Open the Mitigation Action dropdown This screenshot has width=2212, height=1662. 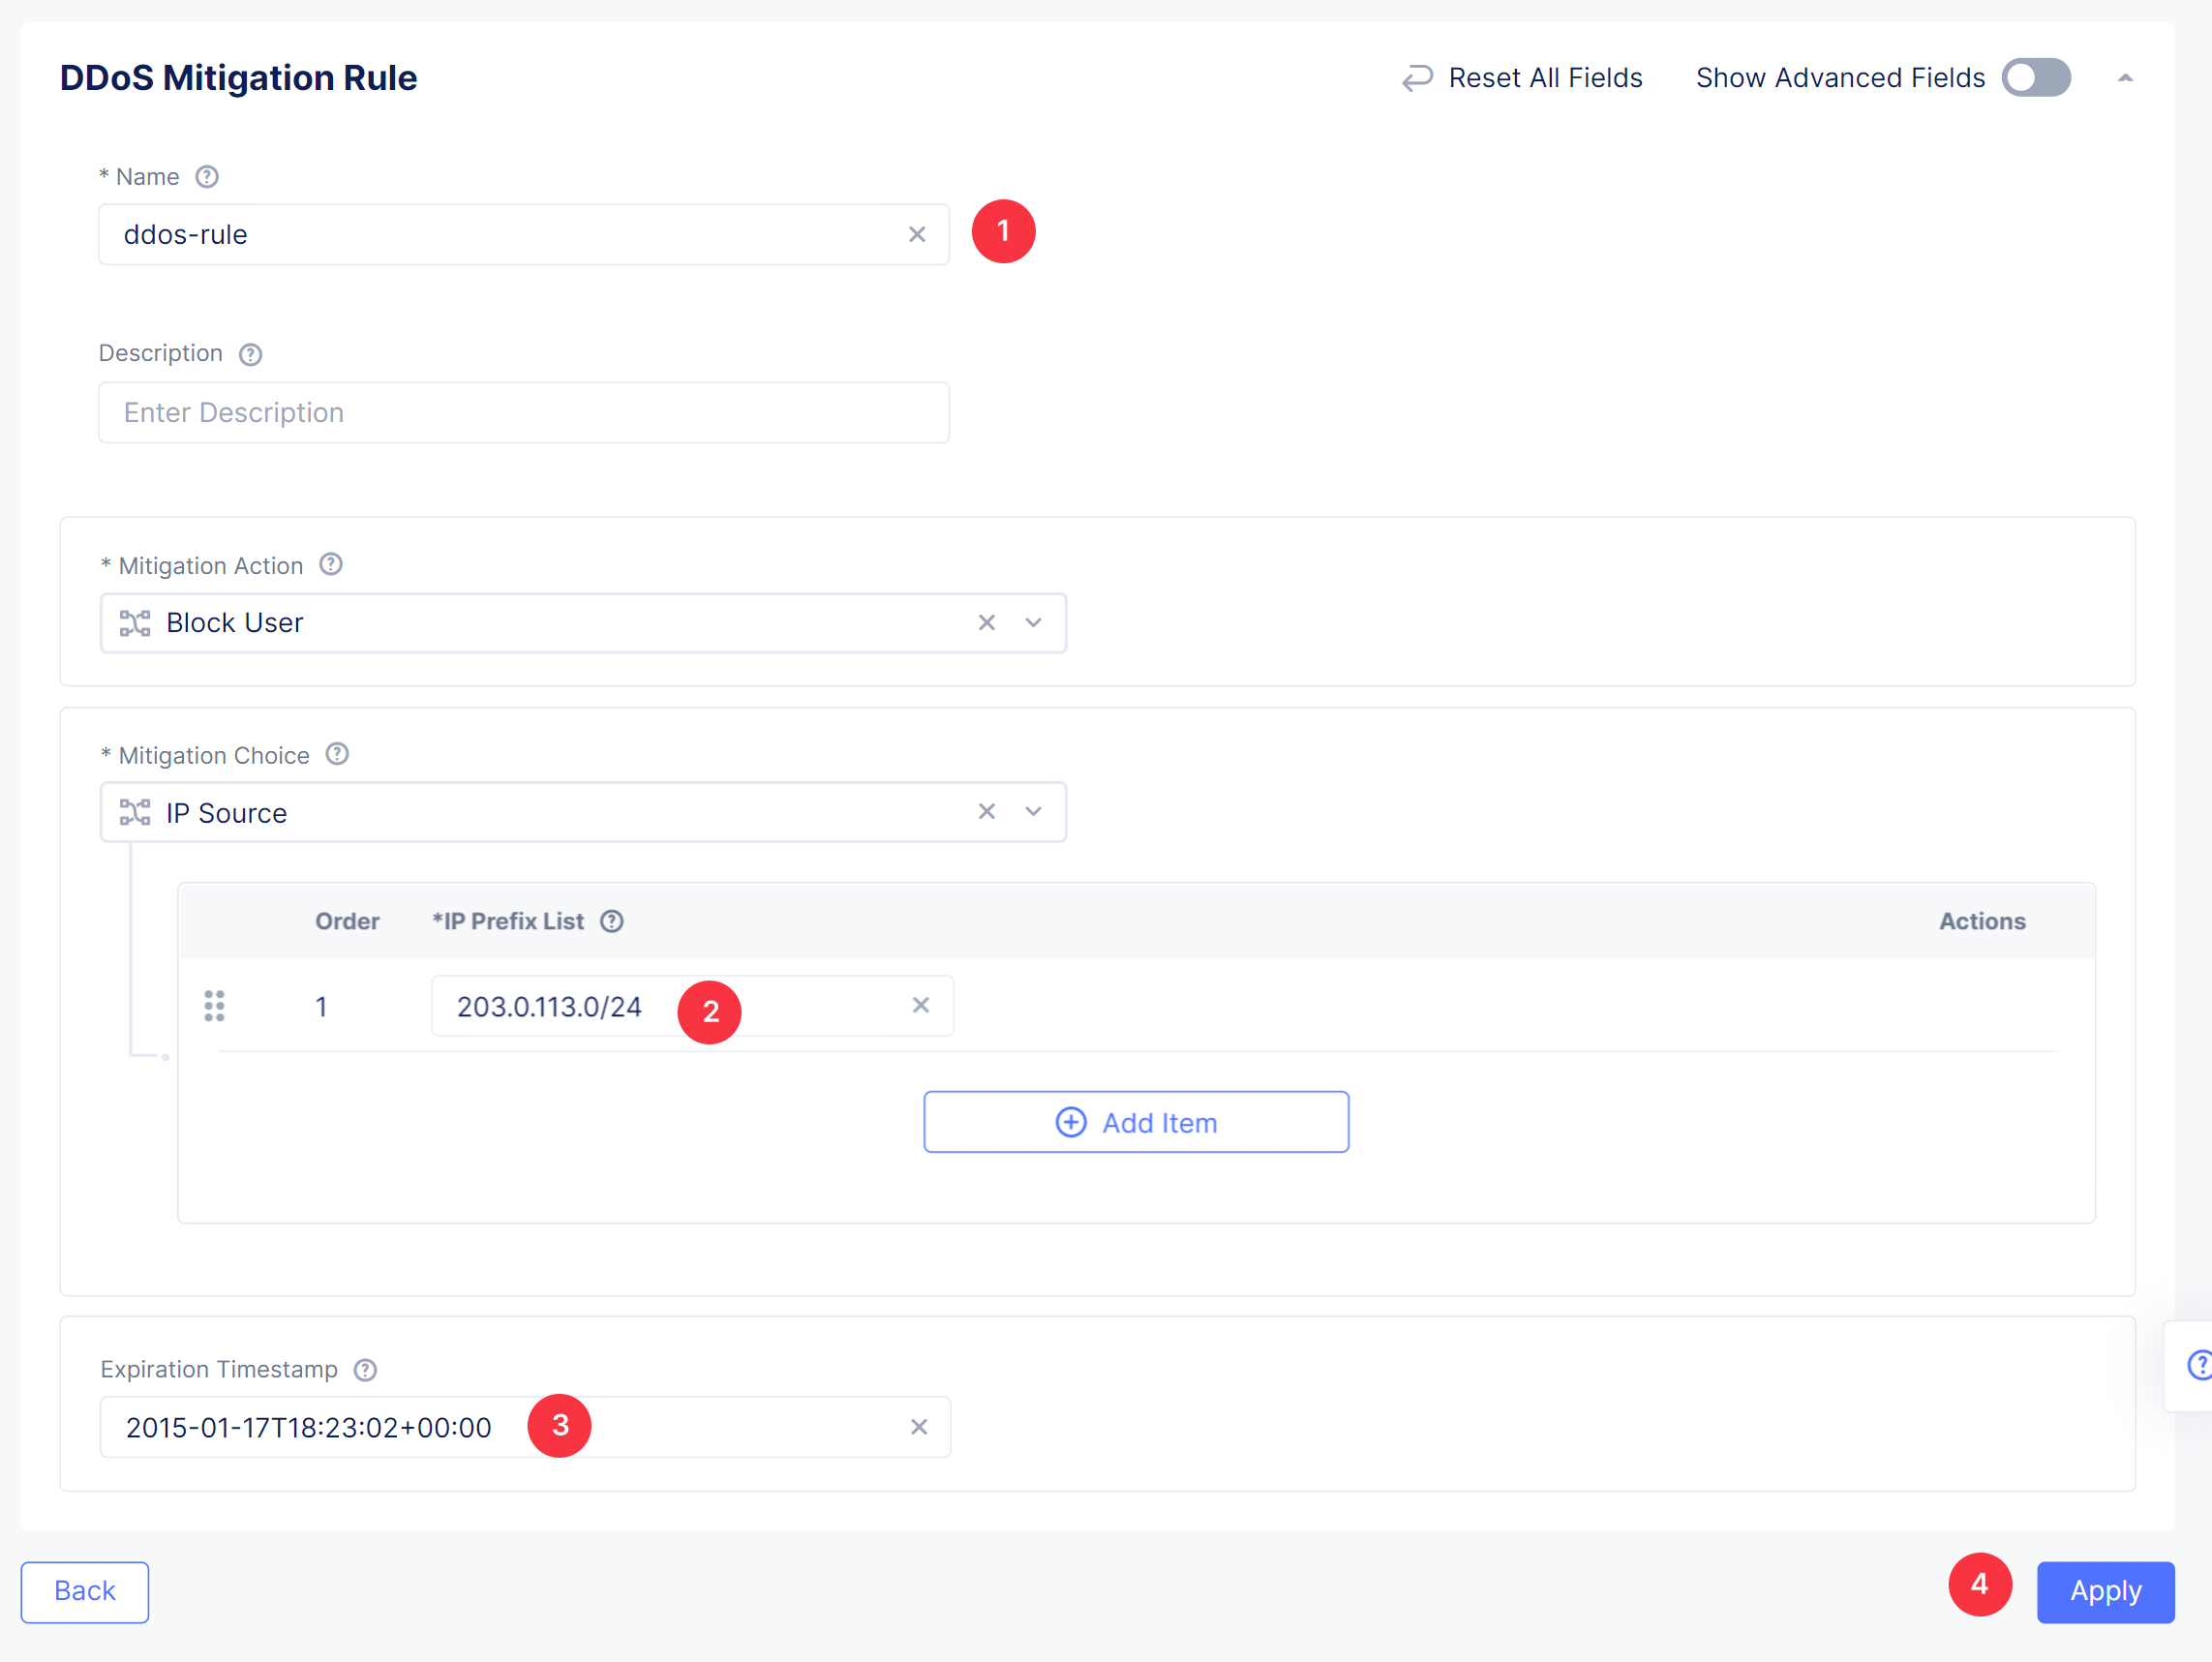coord(1033,623)
